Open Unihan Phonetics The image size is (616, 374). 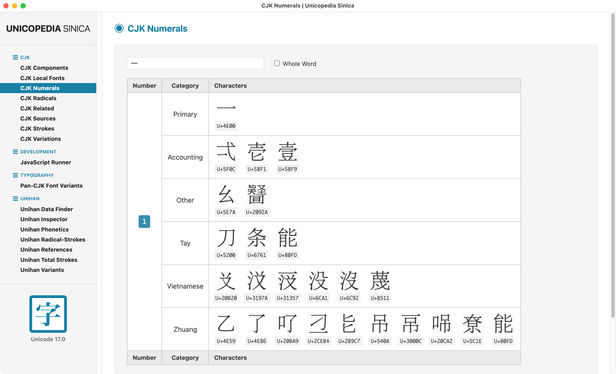44,229
